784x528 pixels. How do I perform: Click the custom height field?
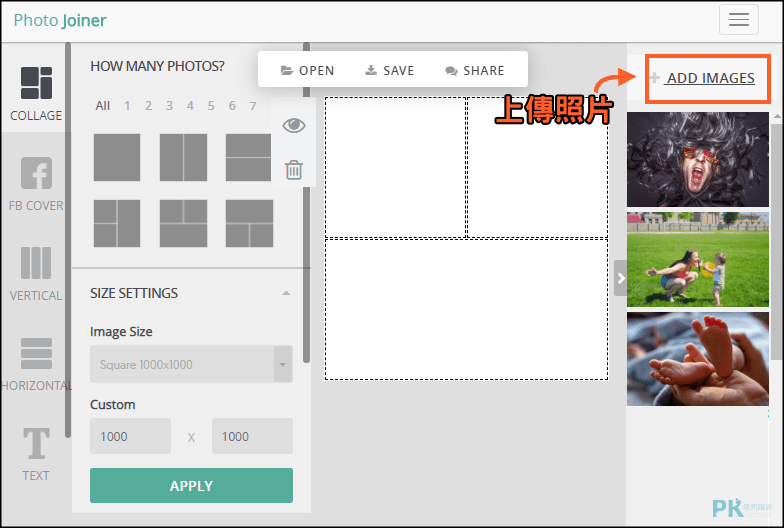pos(252,436)
